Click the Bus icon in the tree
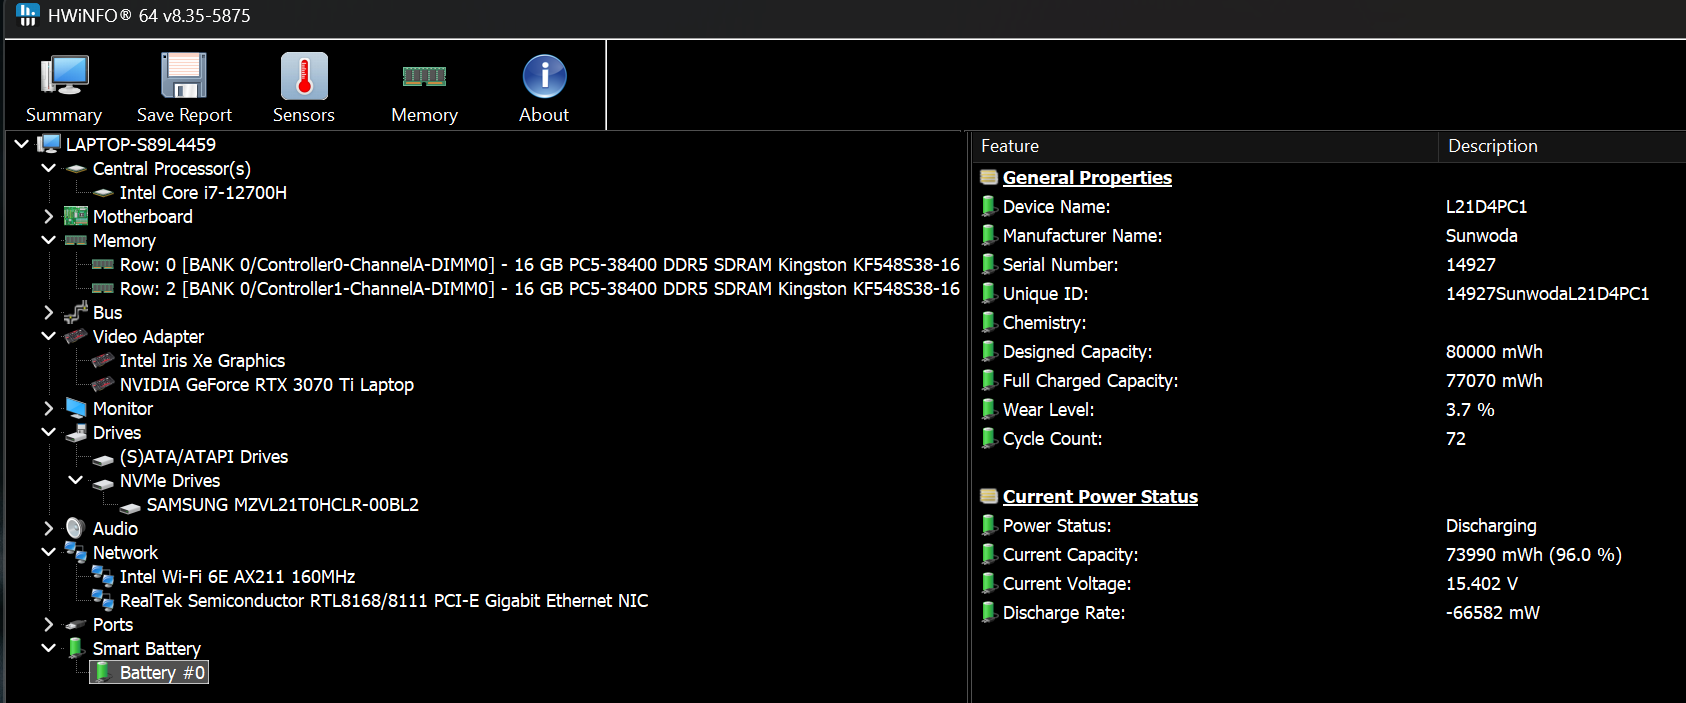The image size is (1686, 703). 76,312
